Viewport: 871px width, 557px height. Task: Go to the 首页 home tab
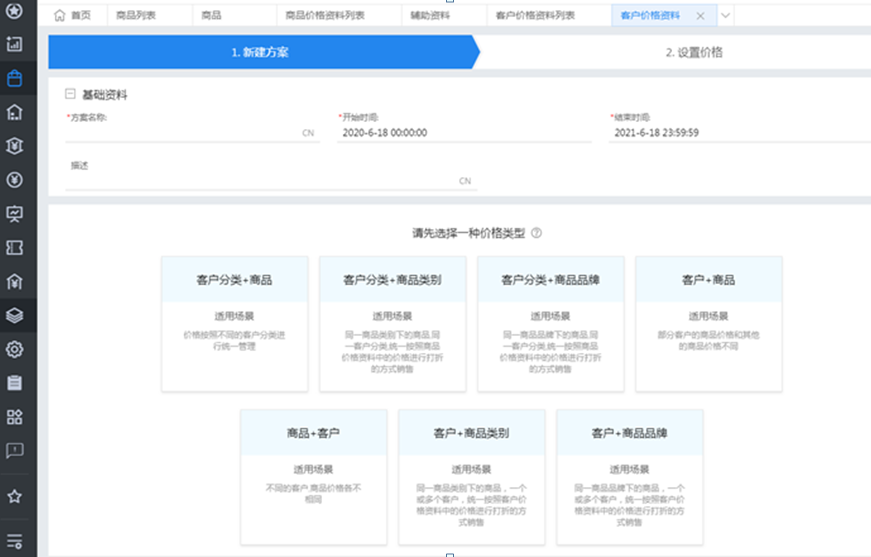73,16
